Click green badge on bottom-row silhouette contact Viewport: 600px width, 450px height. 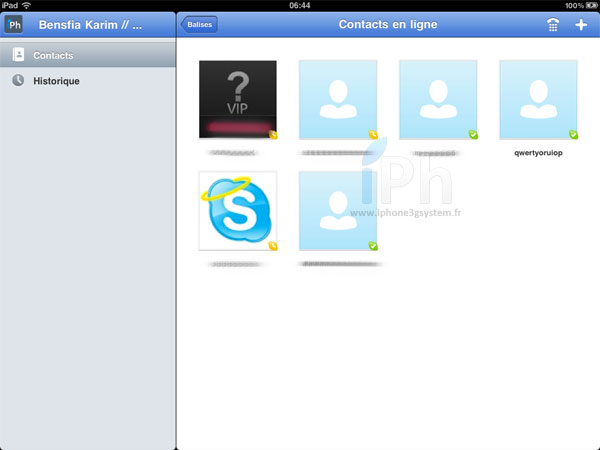point(373,245)
